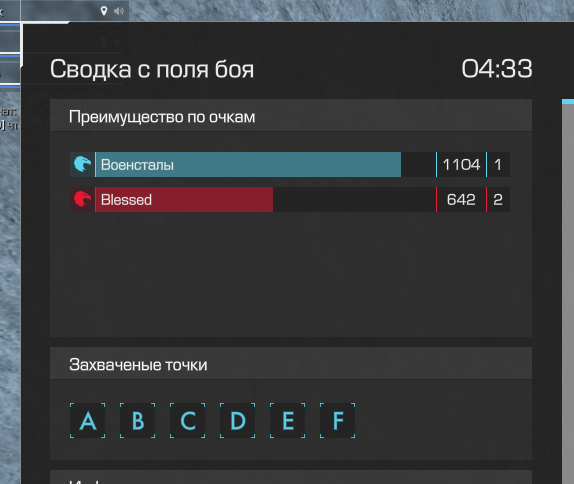Select capture point F
Screen dimensions: 574x484
[338, 421]
